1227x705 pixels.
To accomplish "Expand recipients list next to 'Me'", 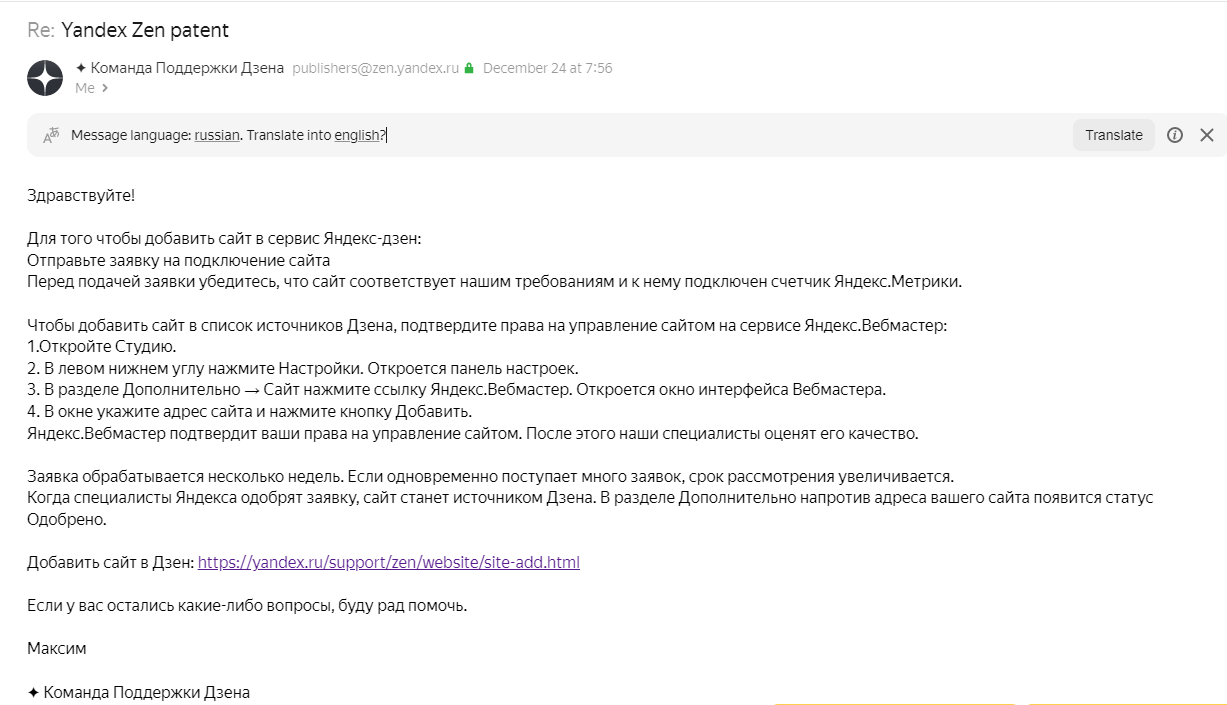I will pyautogui.click(x=104, y=88).
